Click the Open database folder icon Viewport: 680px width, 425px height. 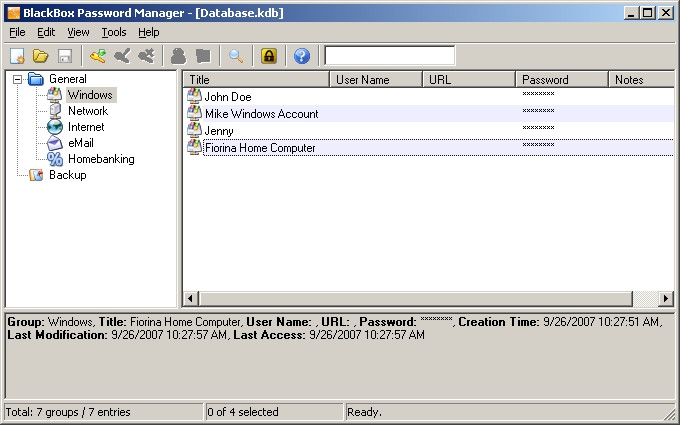[x=41, y=56]
